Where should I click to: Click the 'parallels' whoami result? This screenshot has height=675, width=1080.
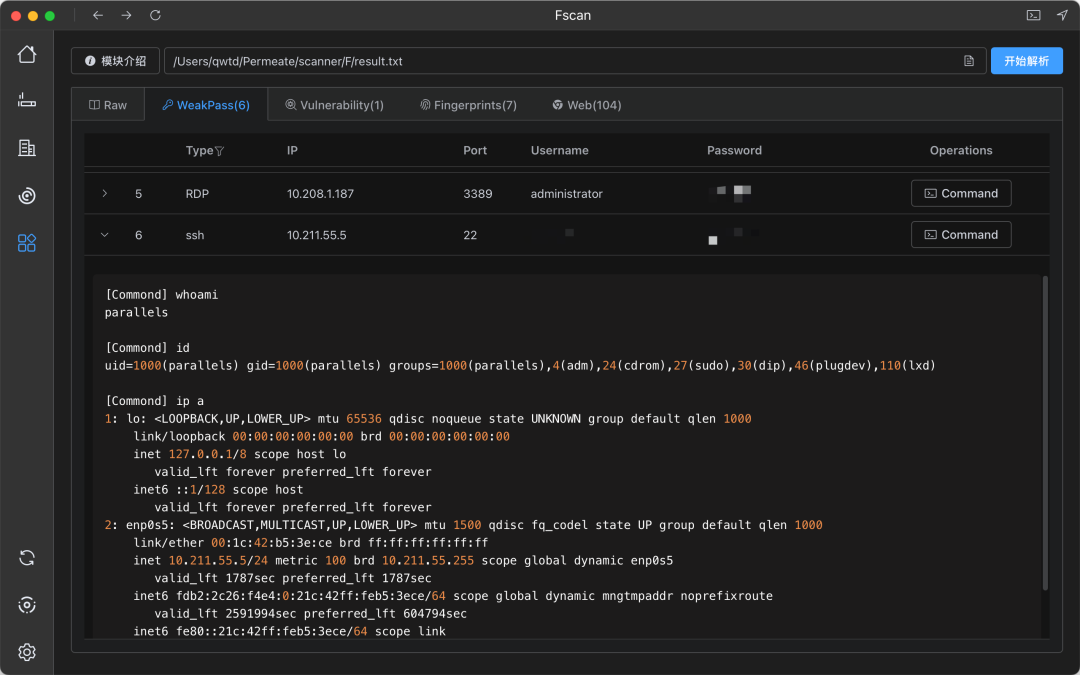[136, 313]
